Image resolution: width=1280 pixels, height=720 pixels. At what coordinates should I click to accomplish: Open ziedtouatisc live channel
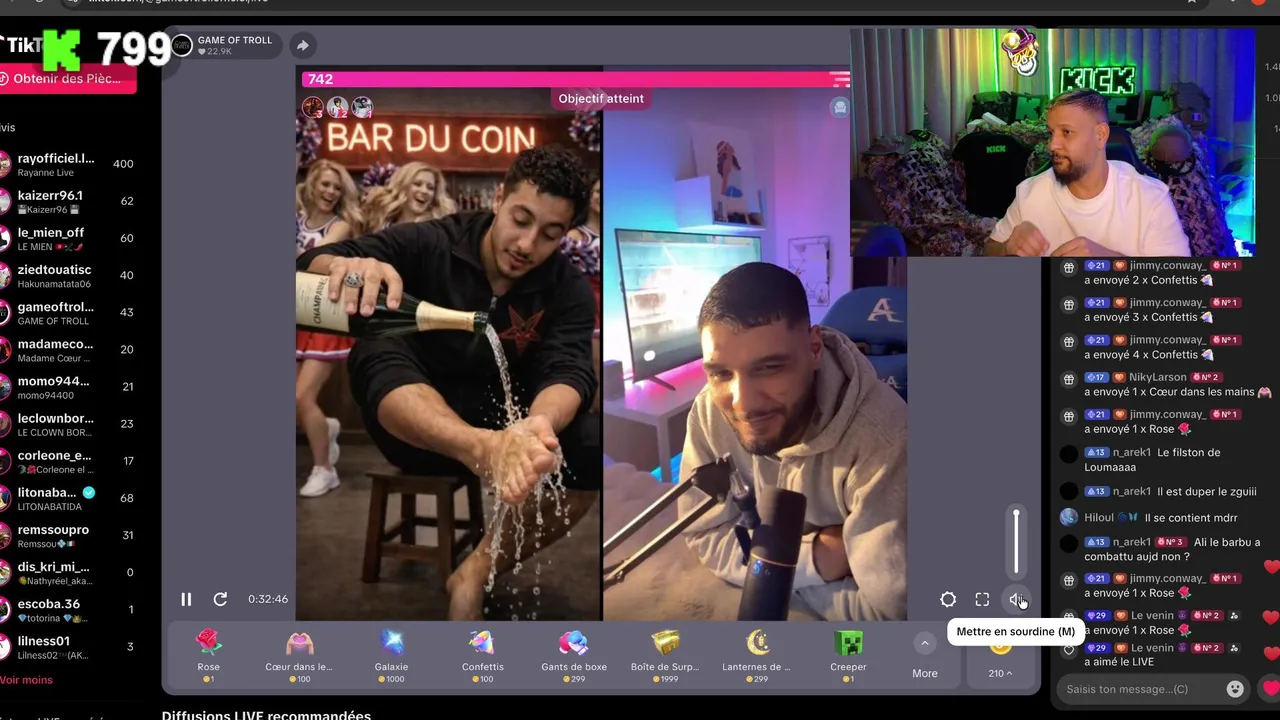click(x=68, y=276)
